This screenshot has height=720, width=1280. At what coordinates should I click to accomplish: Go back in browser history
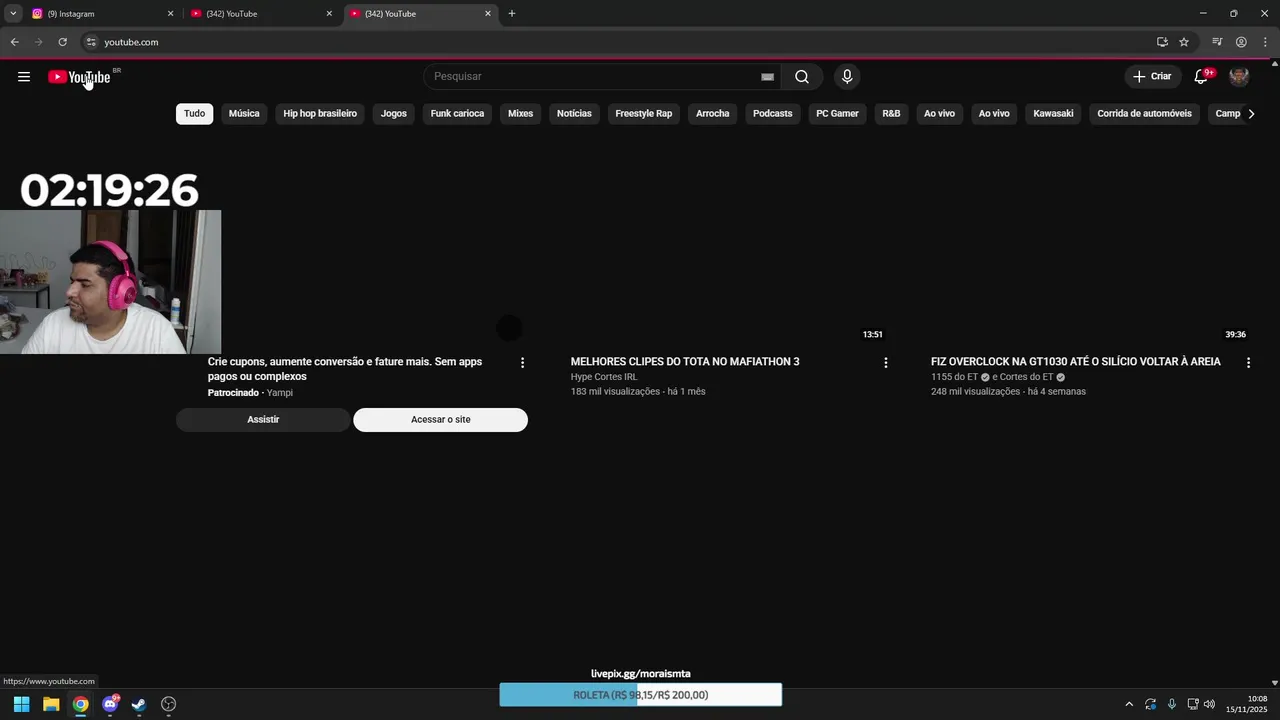pos(14,42)
